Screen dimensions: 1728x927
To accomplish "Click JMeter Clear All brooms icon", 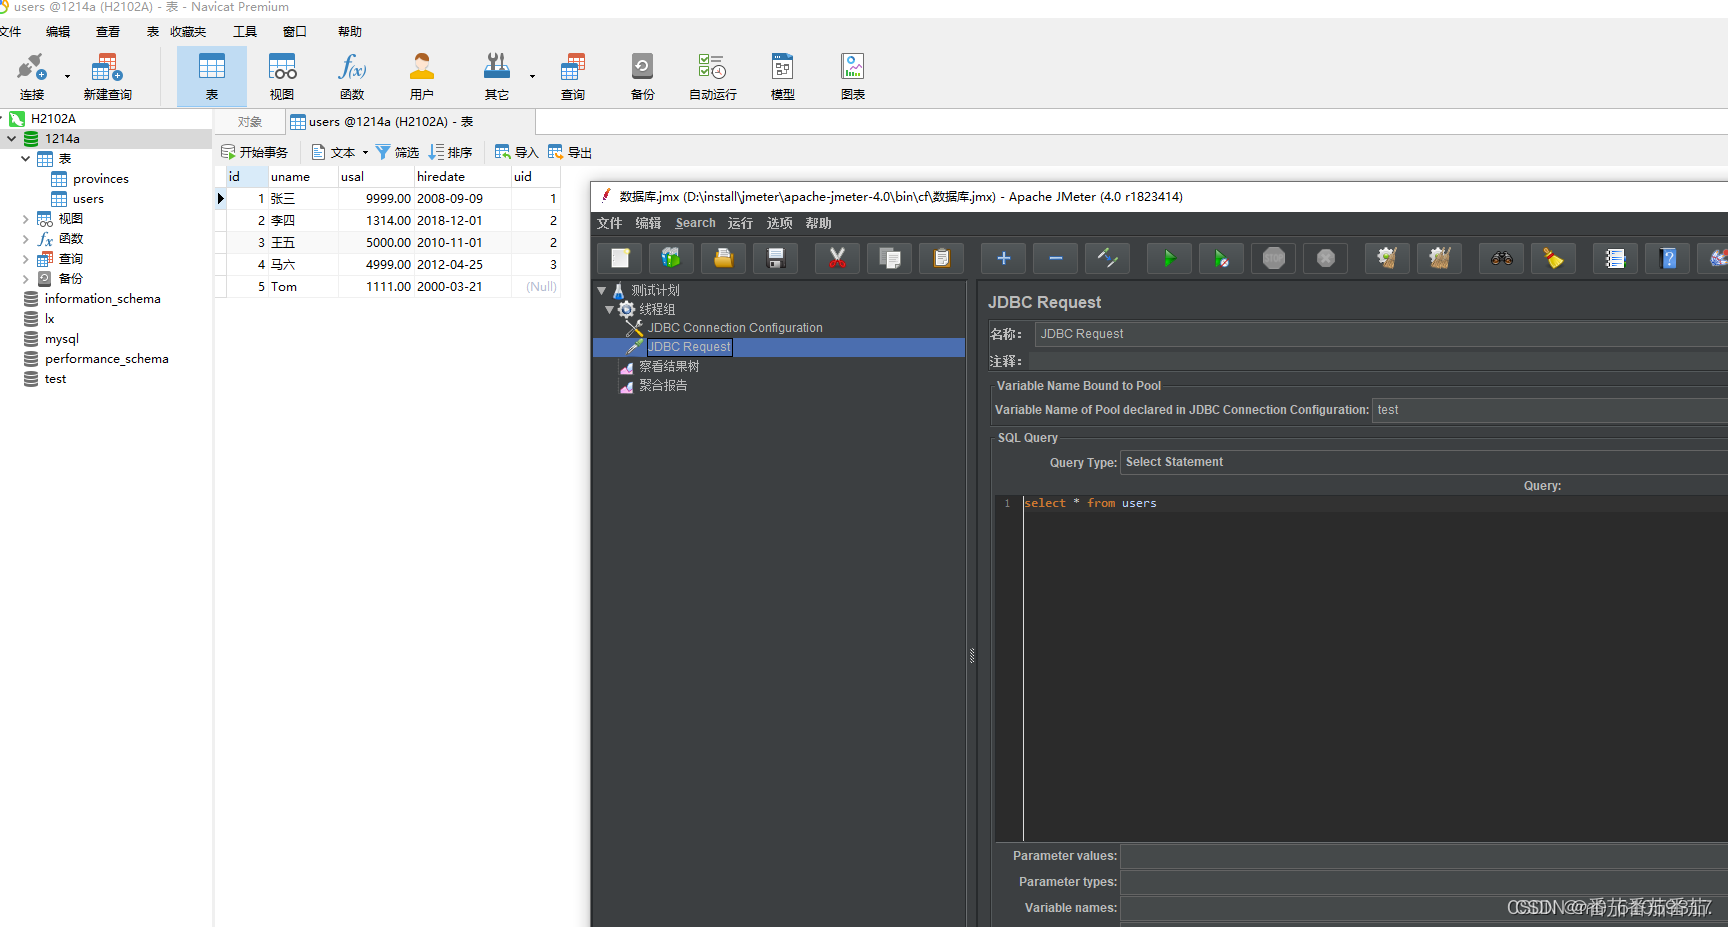I will pyautogui.click(x=1440, y=258).
